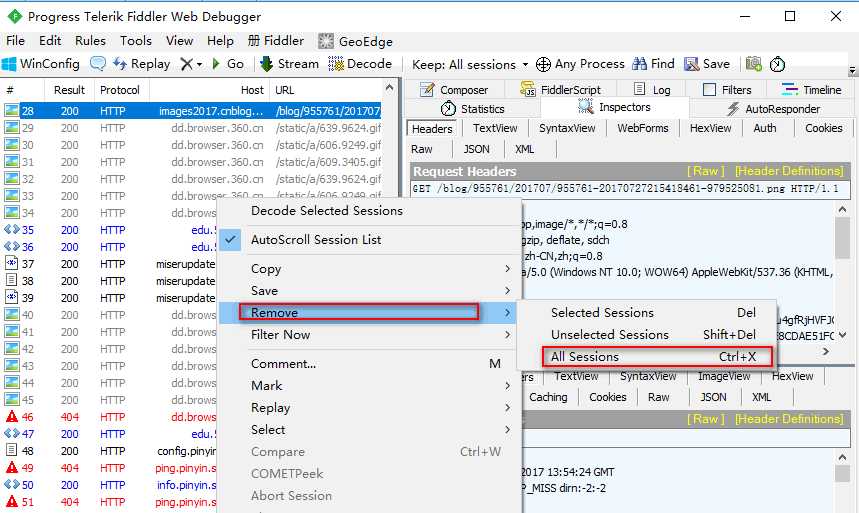The height and width of the screenshot is (513, 859).
Task: Expand the Filter Now submenu
Action: 370,335
